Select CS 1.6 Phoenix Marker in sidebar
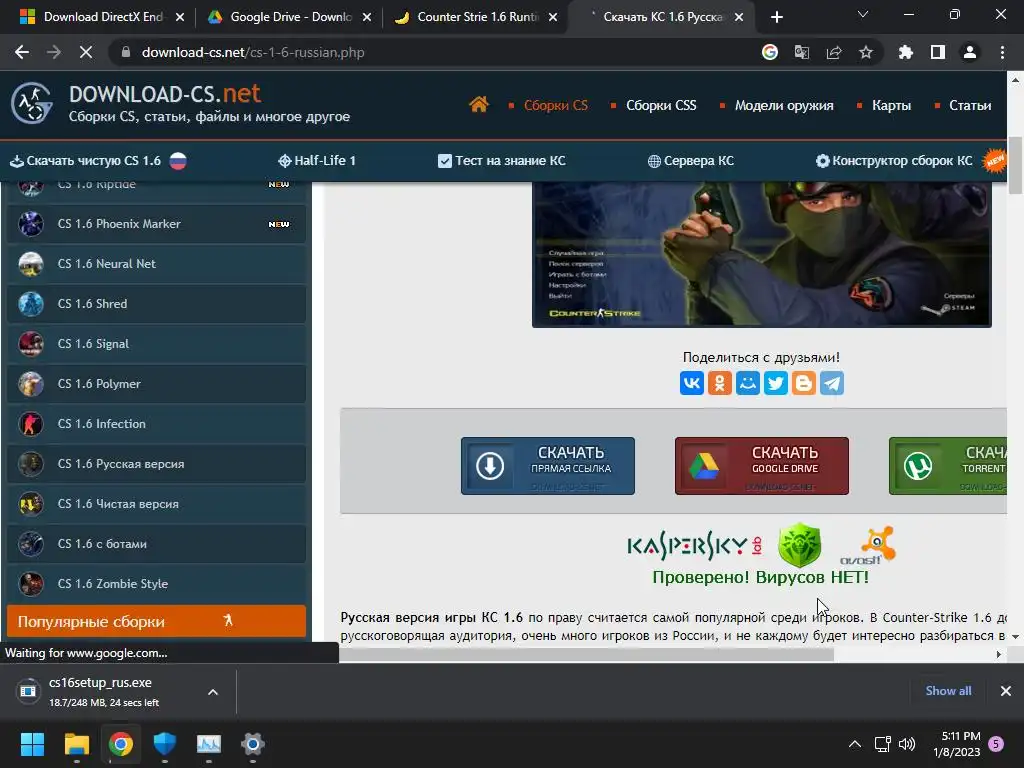The height and width of the screenshot is (768, 1024). pos(156,224)
